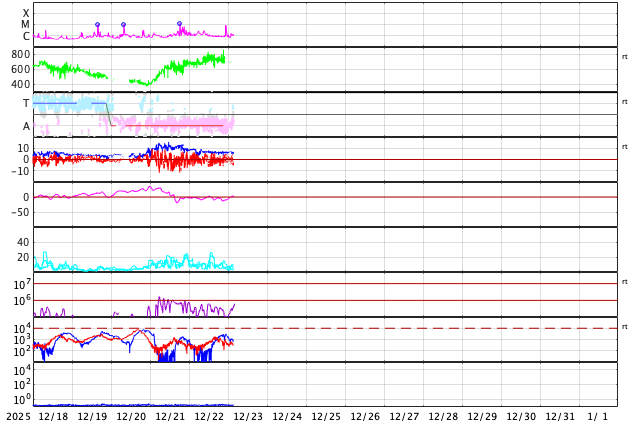
Task: Click the 40 tick on the cyan plot
Action: (23, 242)
